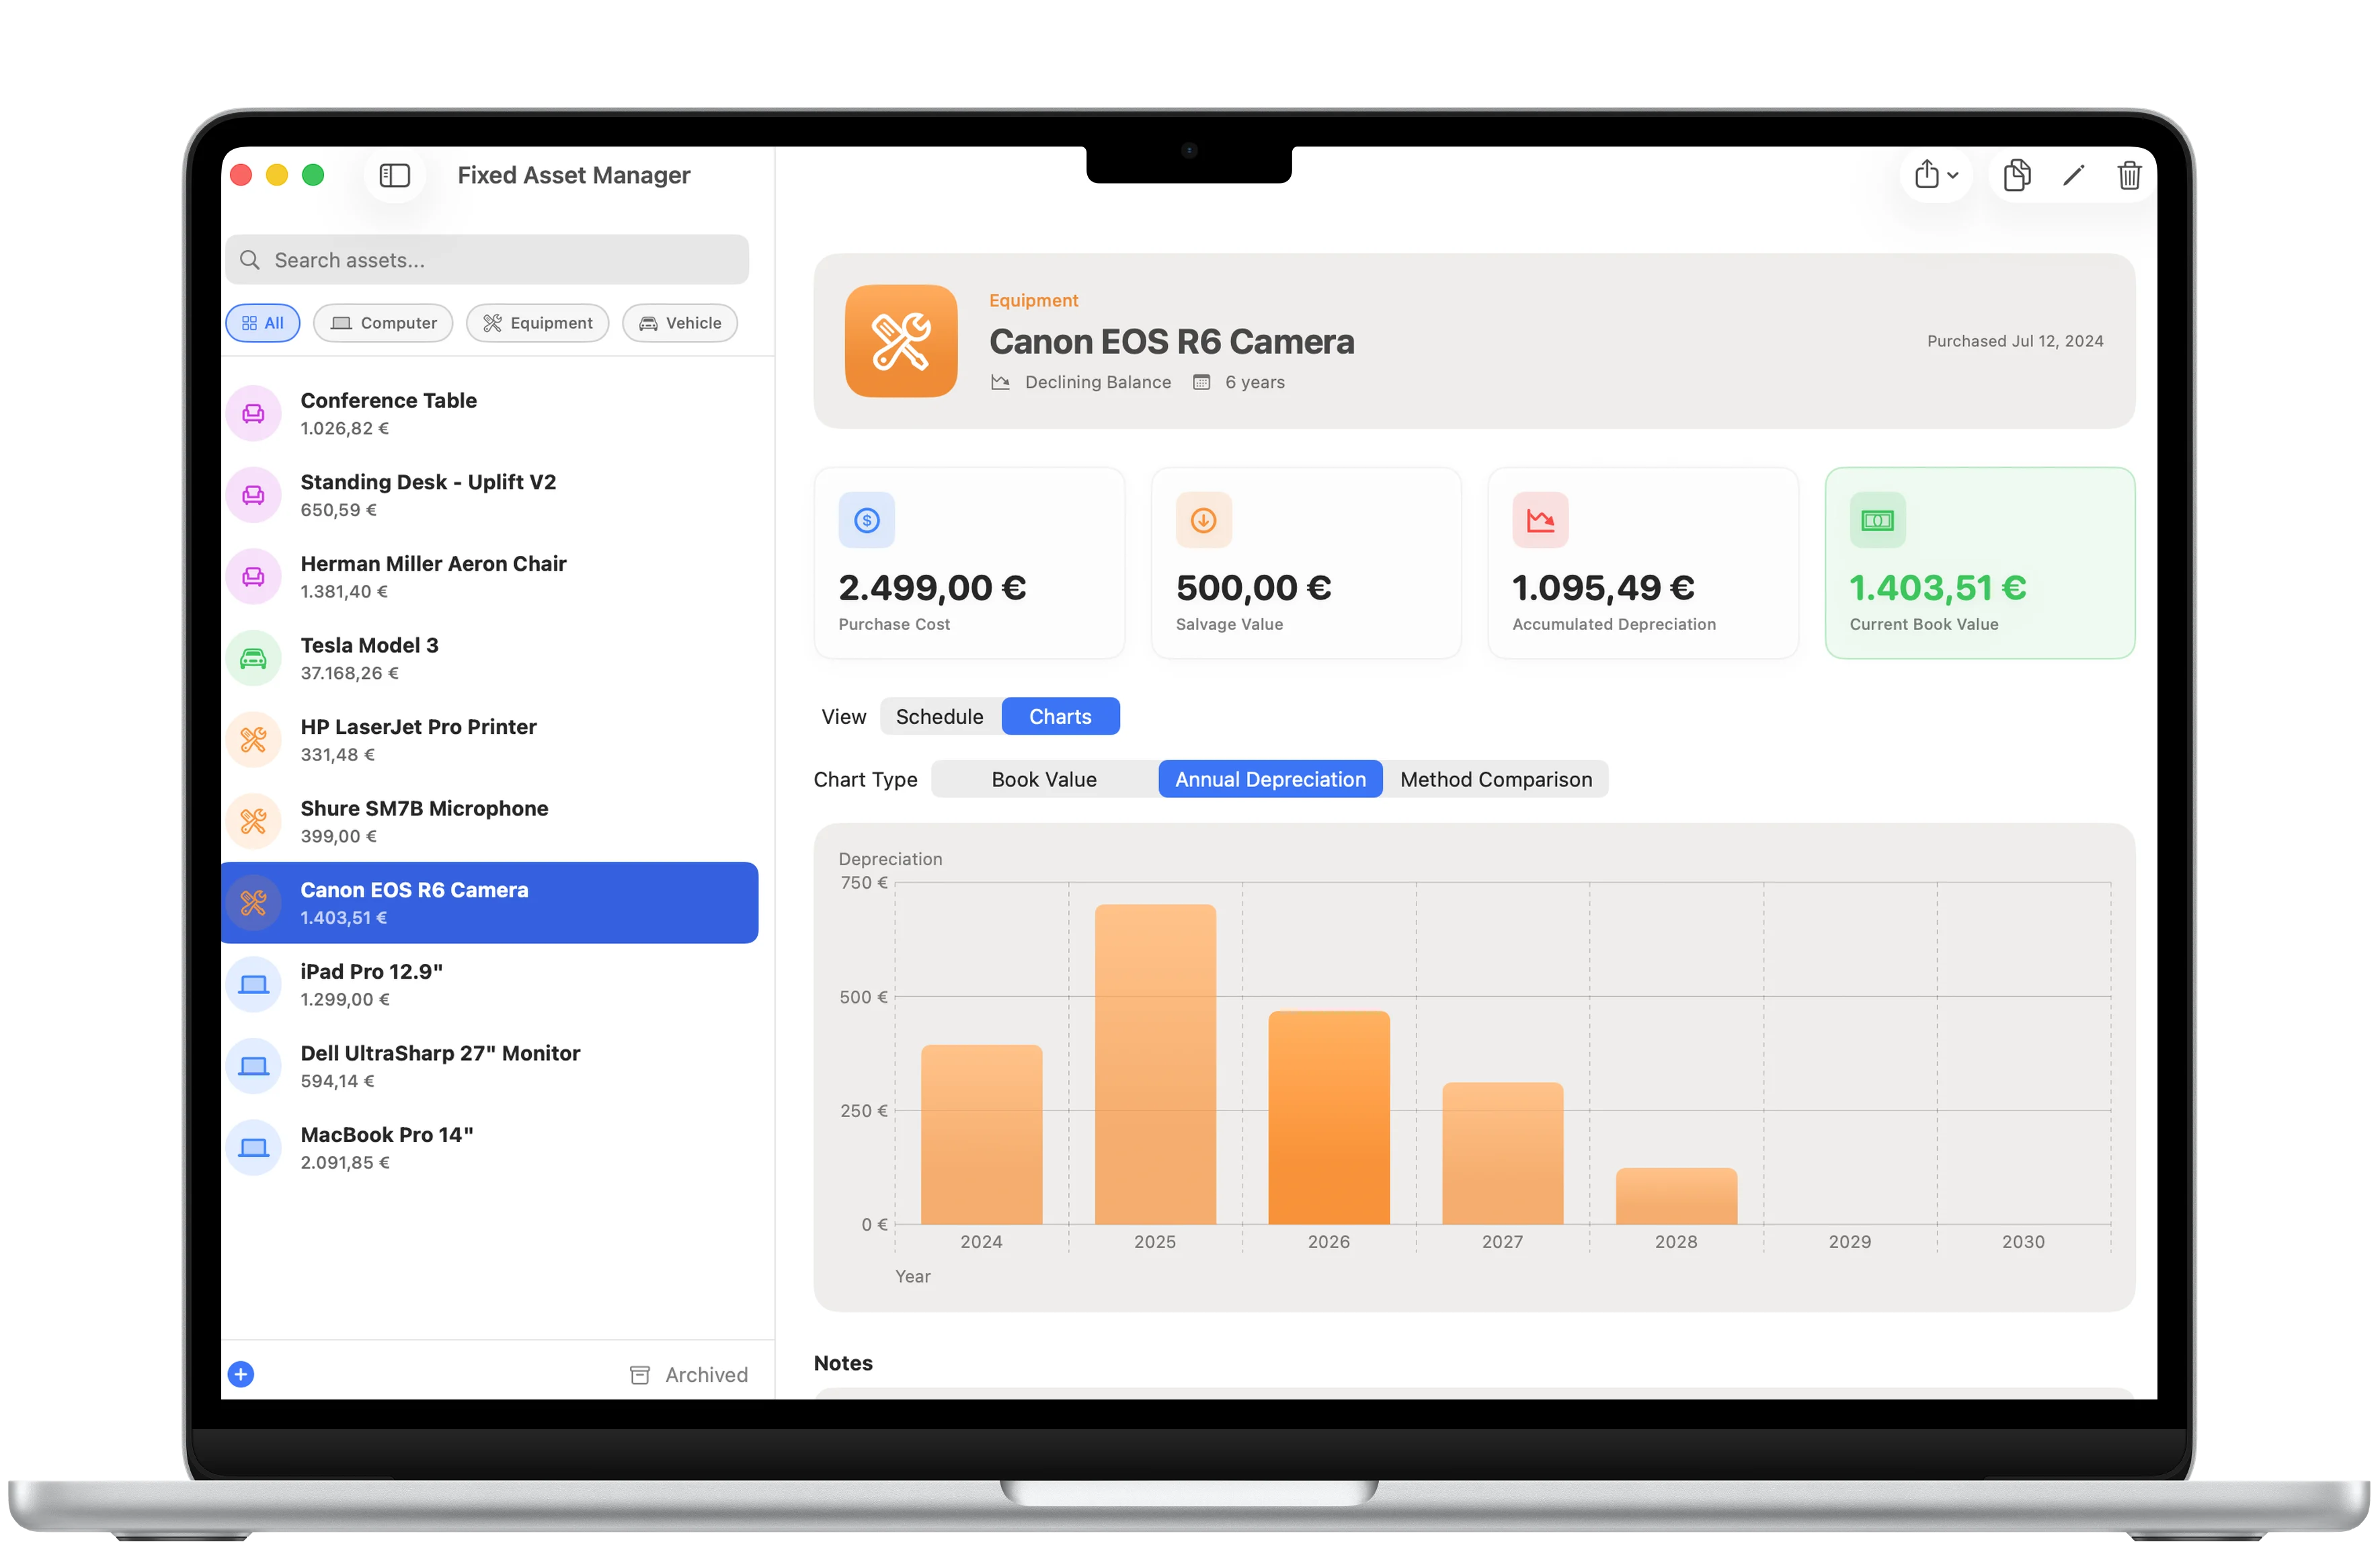Click the 2025 depreciation bar
The width and height of the screenshot is (2380, 1546).
pos(1156,1065)
